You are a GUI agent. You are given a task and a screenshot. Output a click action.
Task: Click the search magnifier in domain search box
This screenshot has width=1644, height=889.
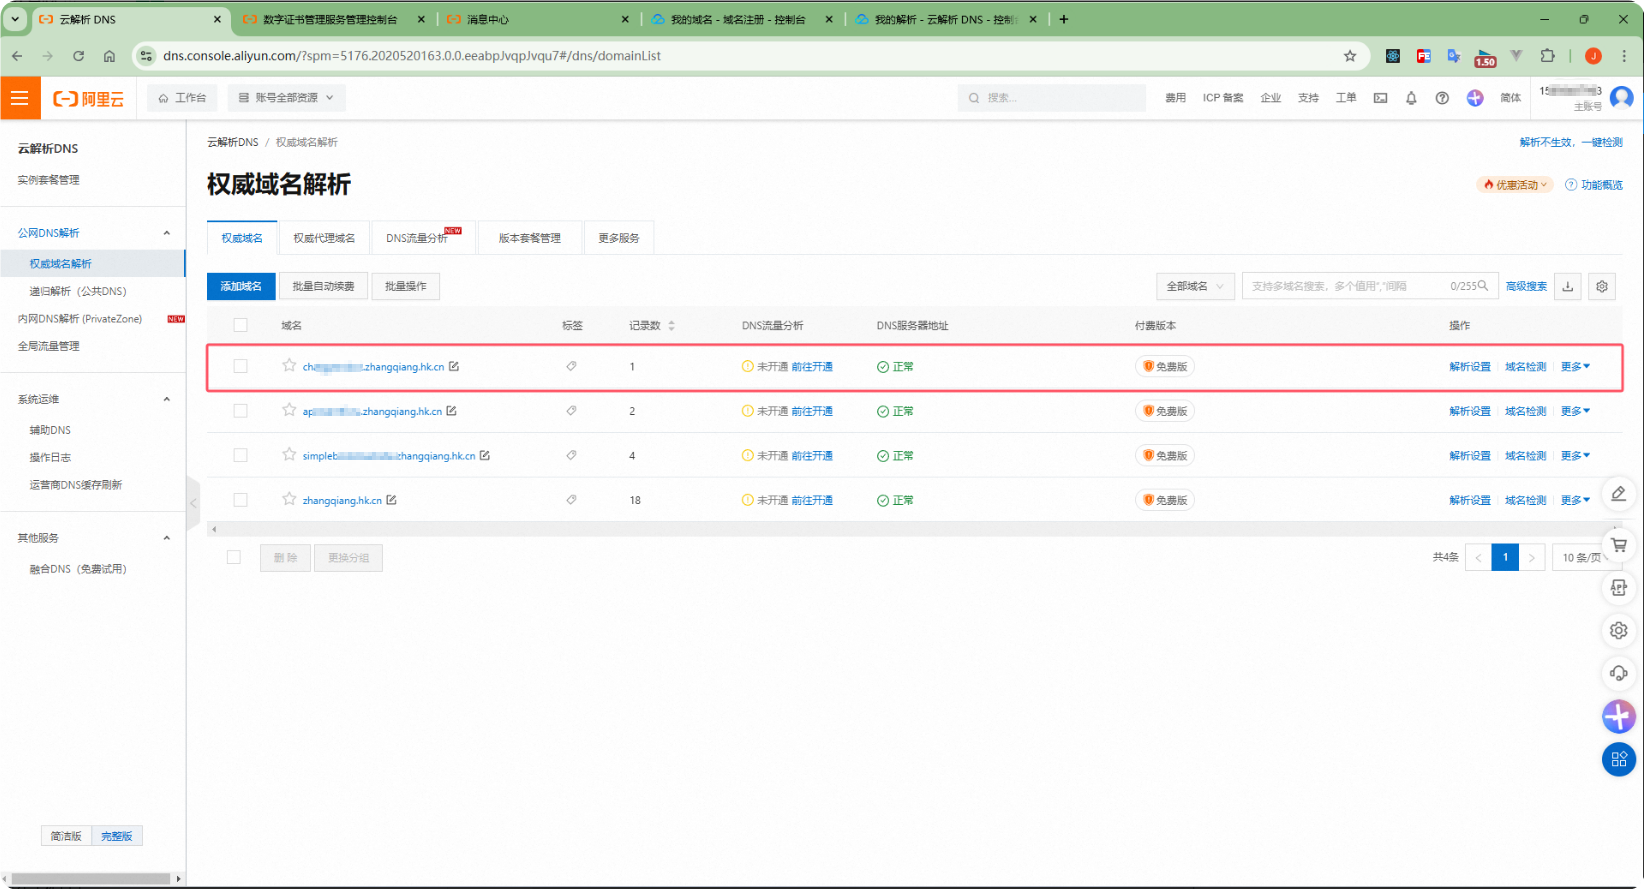[x=1483, y=286]
